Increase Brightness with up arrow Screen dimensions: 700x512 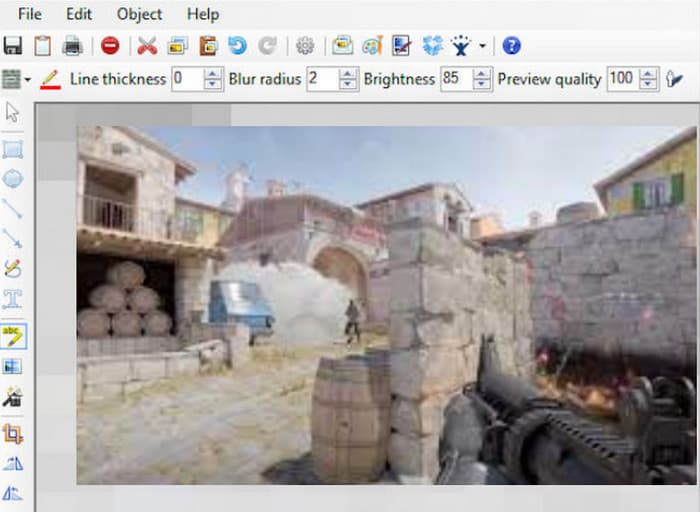click(x=482, y=74)
